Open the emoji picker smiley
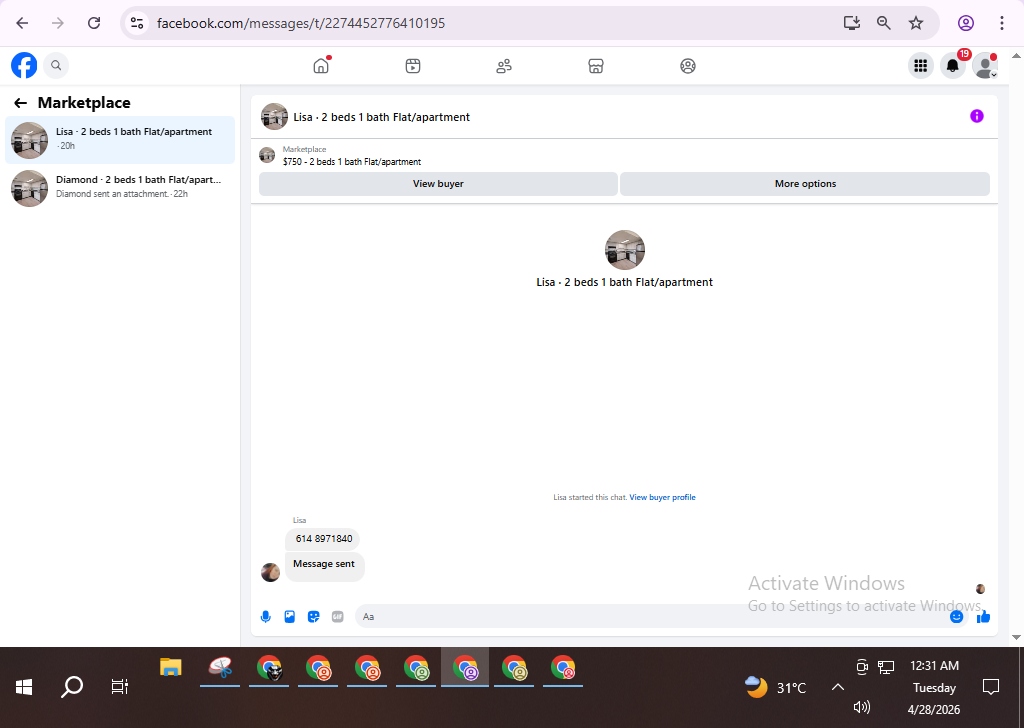The width and height of the screenshot is (1024, 728). [957, 616]
